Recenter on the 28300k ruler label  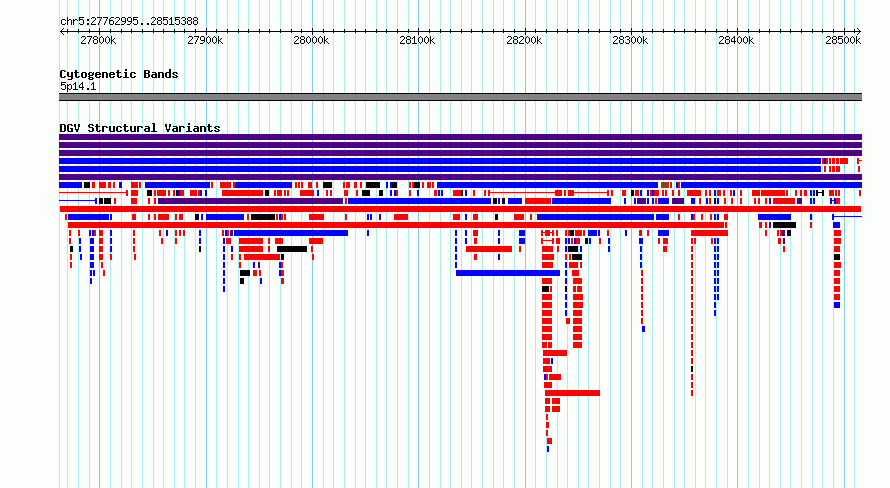tap(630, 40)
